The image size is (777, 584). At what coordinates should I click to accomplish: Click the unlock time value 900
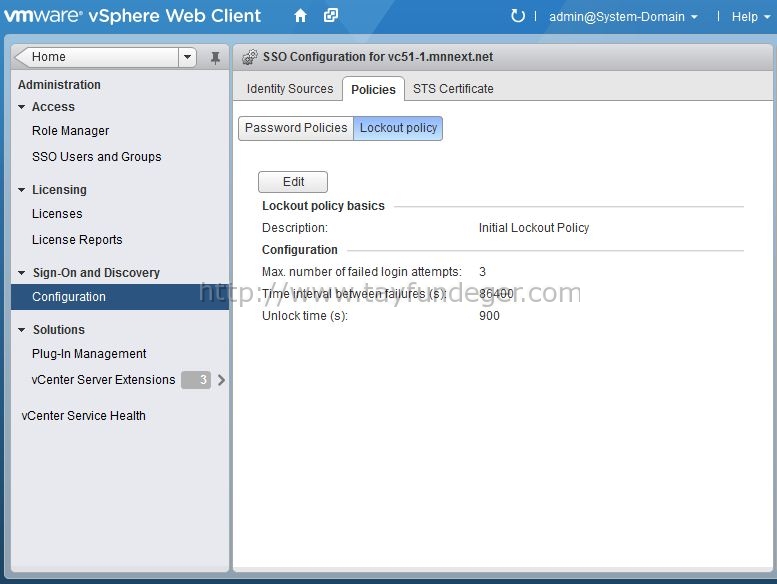[489, 316]
